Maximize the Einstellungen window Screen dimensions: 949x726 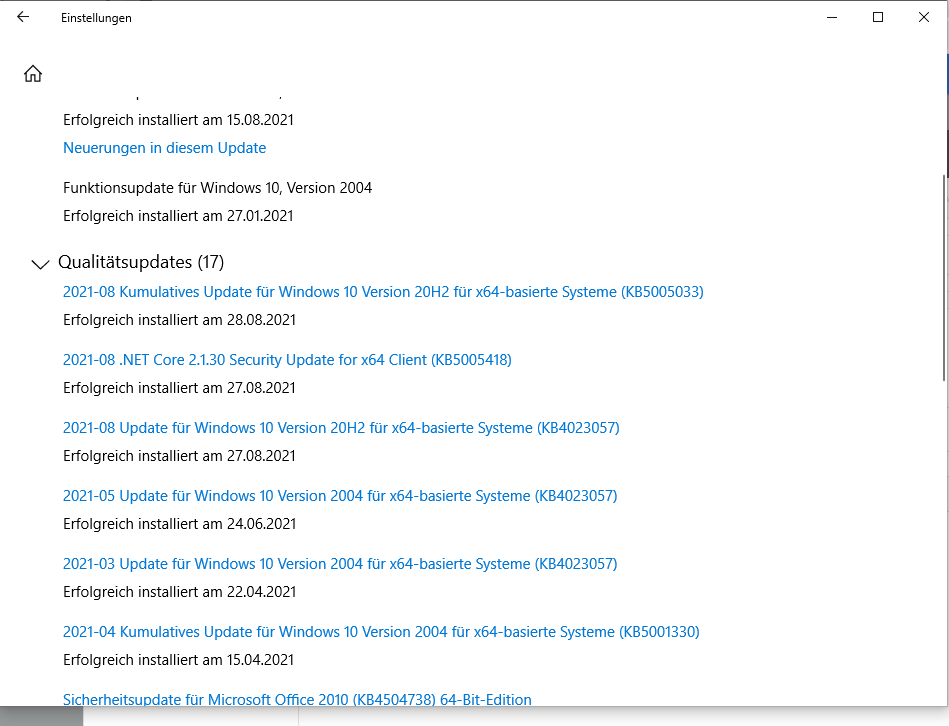[878, 17]
